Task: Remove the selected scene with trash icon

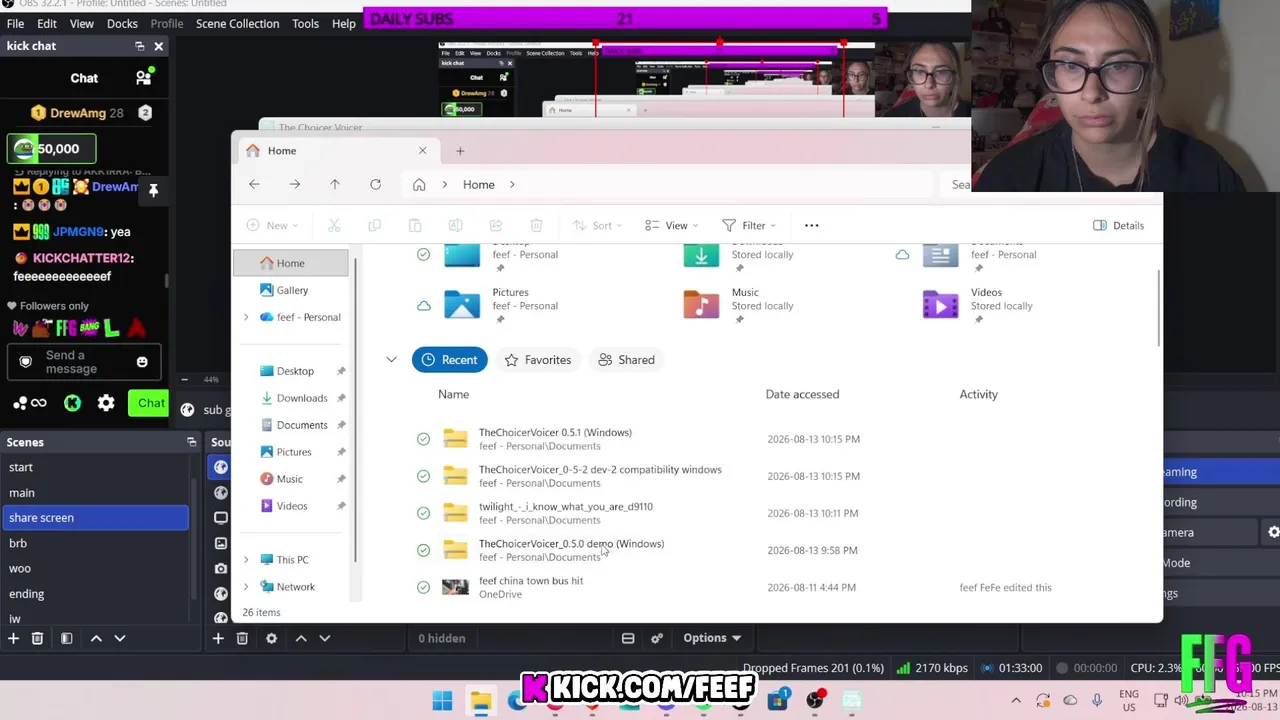Action: pos(37,638)
